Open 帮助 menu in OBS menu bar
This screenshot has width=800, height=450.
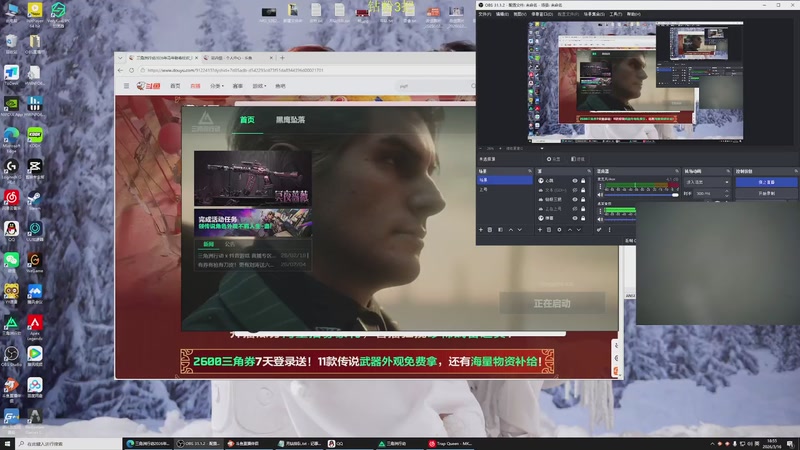[633, 14]
